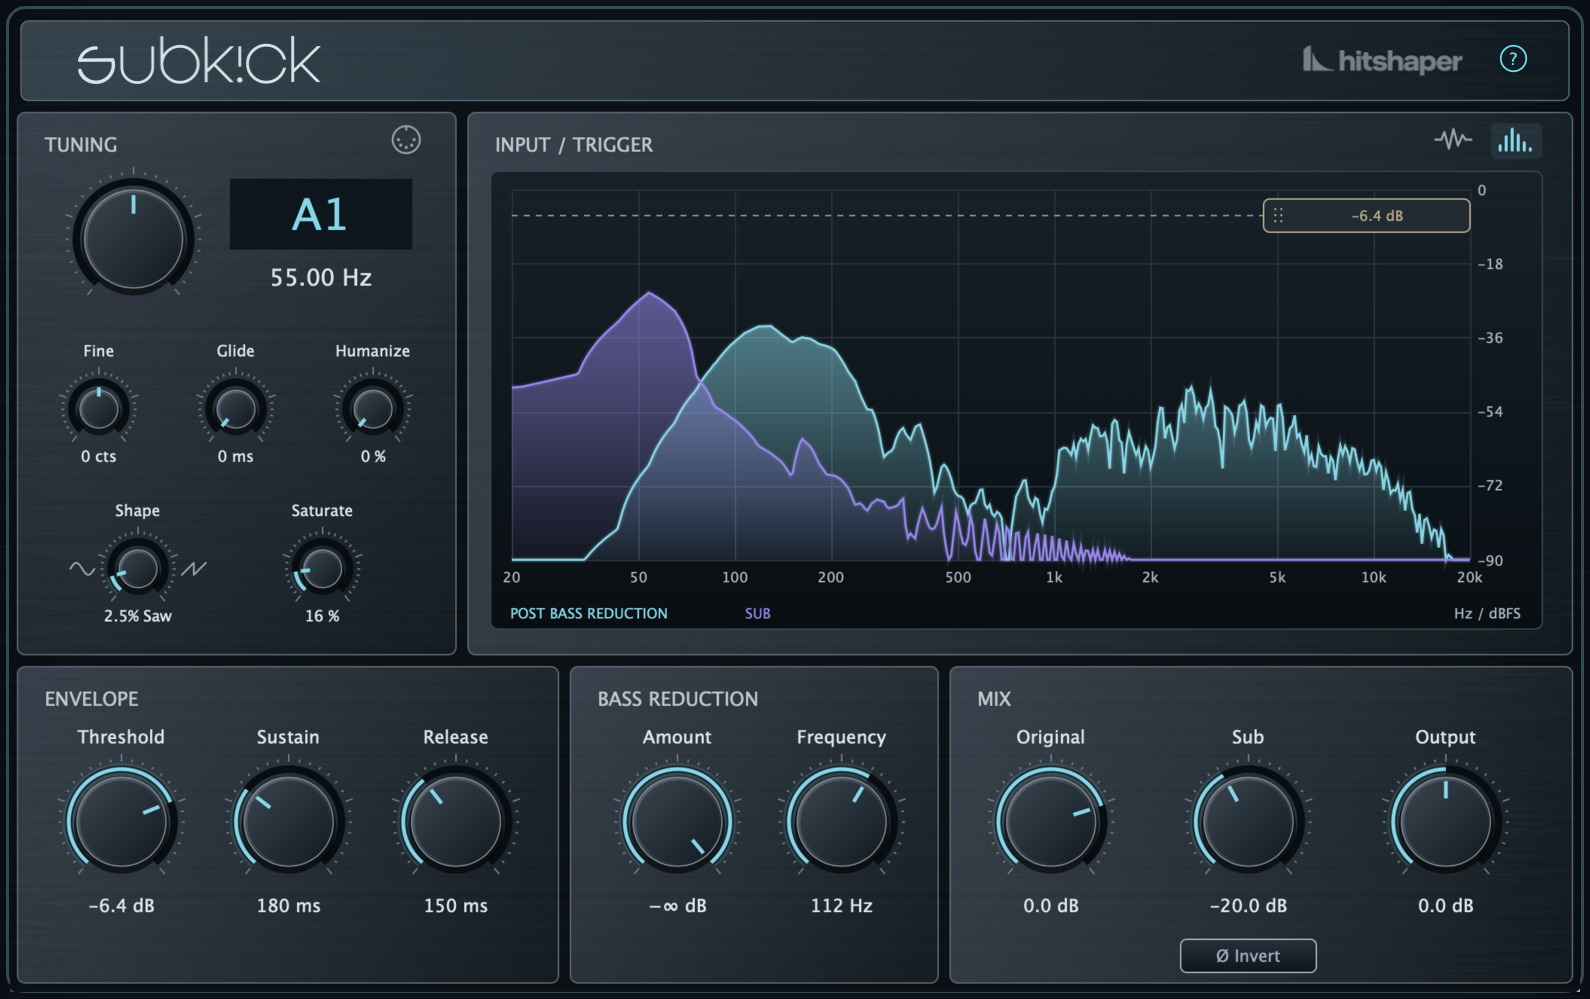Click the SUB legend label

[x=757, y=614]
